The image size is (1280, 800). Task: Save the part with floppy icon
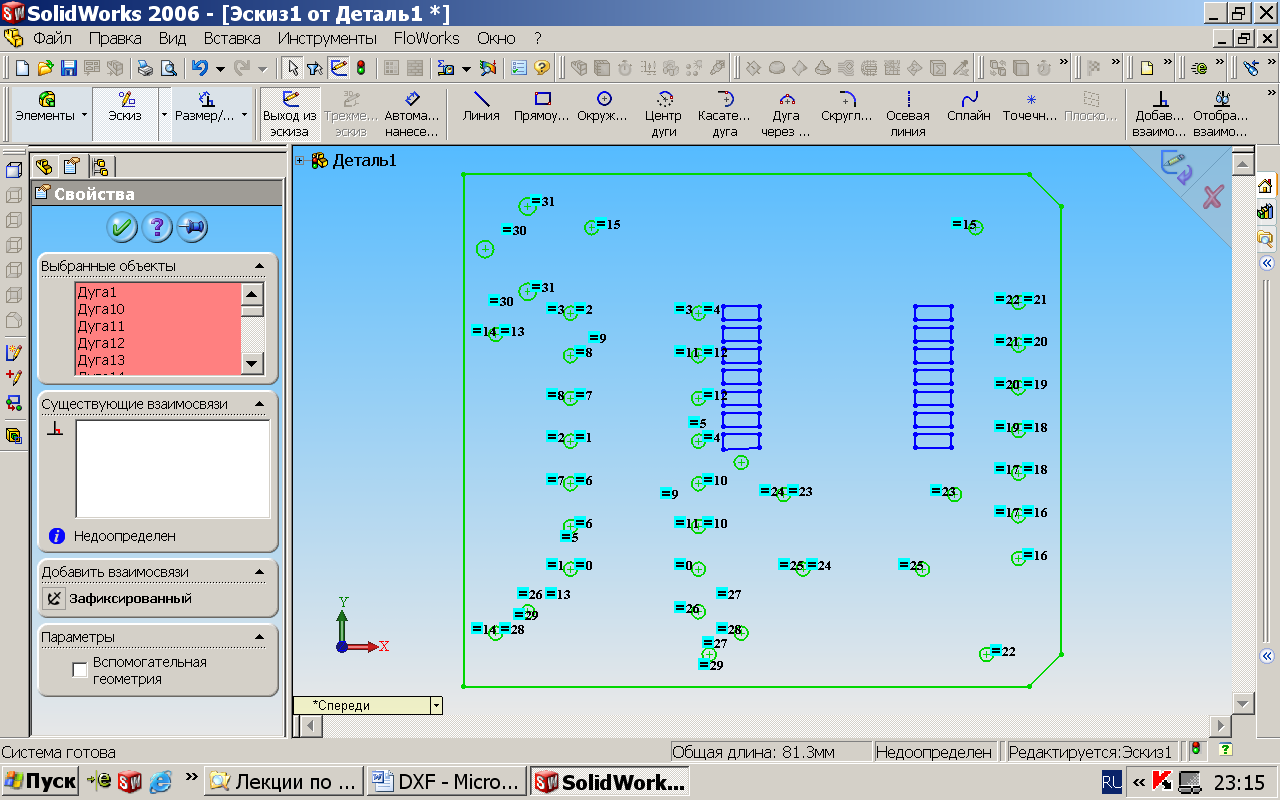(x=69, y=68)
